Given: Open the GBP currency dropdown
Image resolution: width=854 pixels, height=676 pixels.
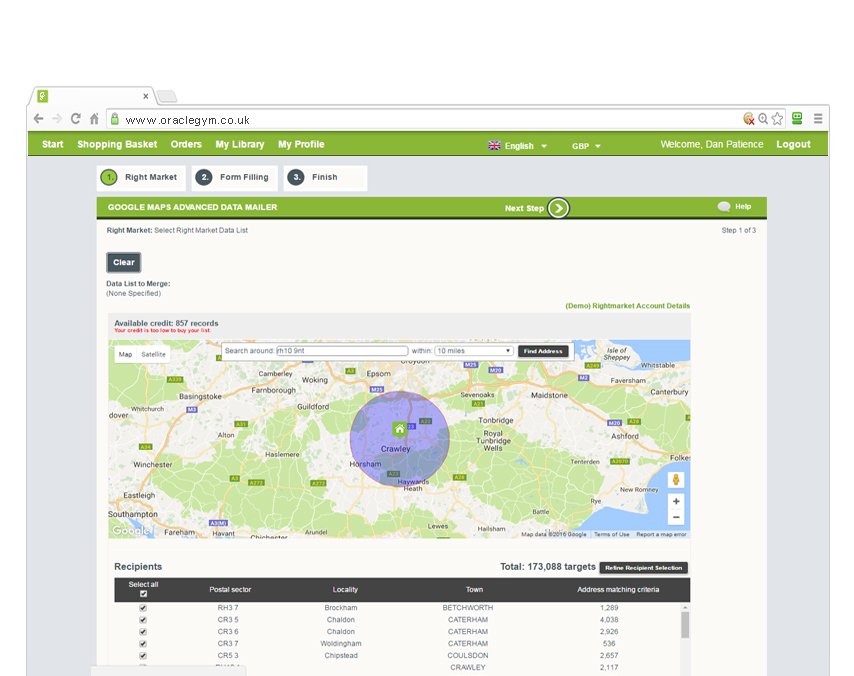Looking at the screenshot, I should pos(586,146).
